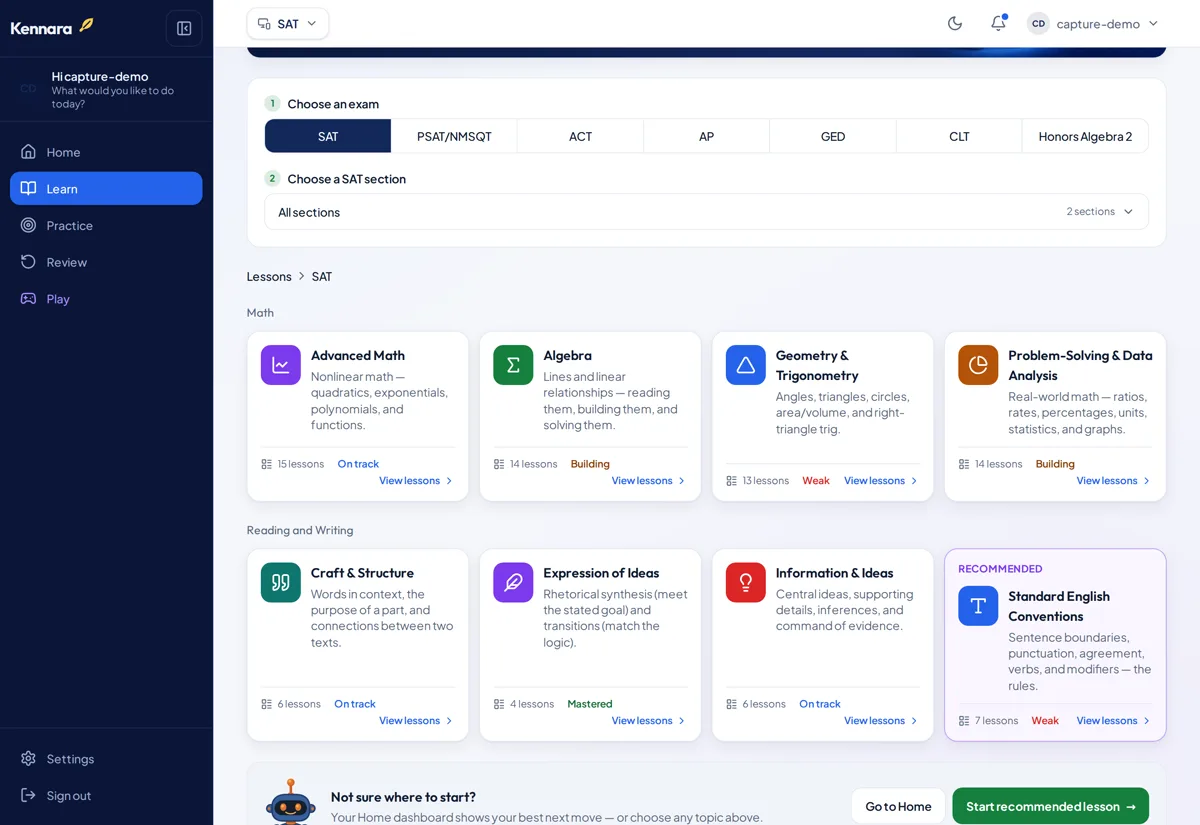The image size is (1200, 825).
Task: Click Standard English Conventions T icon
Action: tap(978, 606)
